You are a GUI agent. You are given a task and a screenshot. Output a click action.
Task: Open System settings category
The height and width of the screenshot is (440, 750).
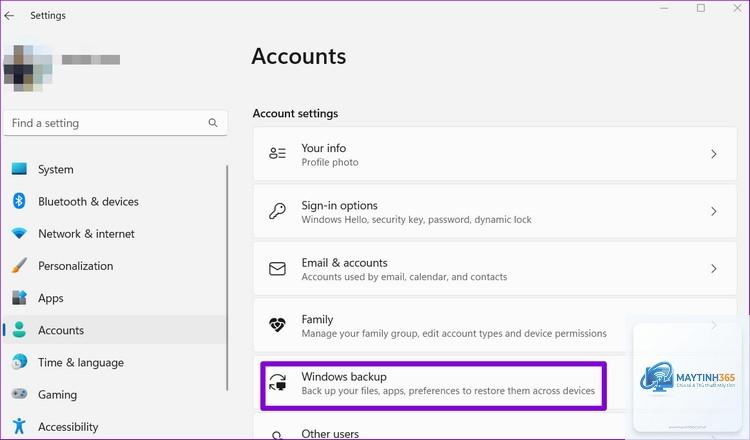pyautogui.click(x=115, y=169)
